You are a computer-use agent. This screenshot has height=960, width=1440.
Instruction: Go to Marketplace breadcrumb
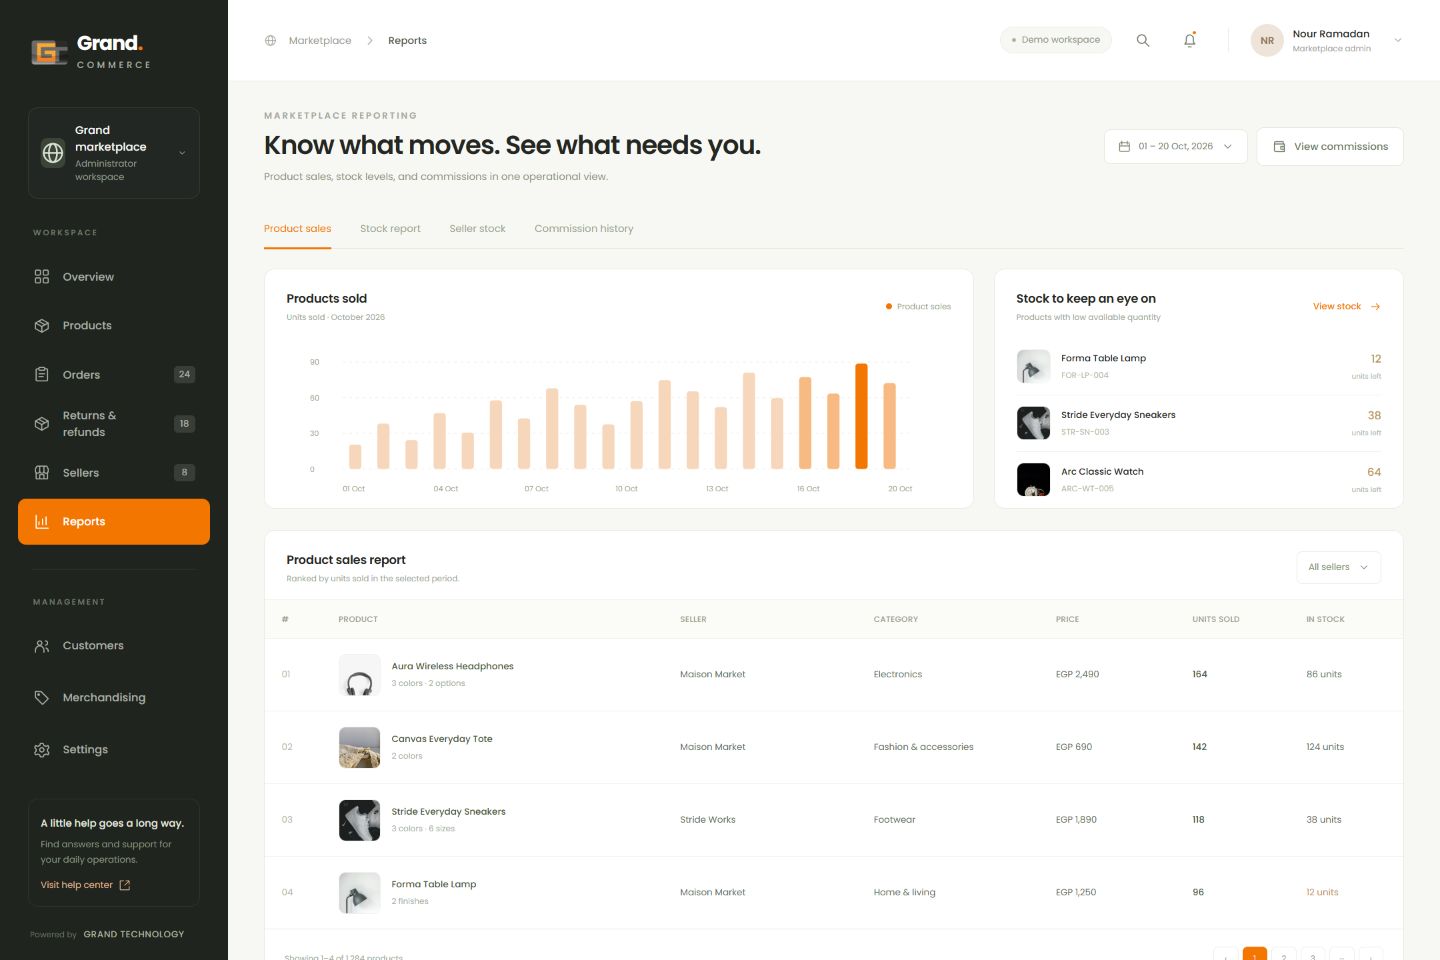(320, 41)
